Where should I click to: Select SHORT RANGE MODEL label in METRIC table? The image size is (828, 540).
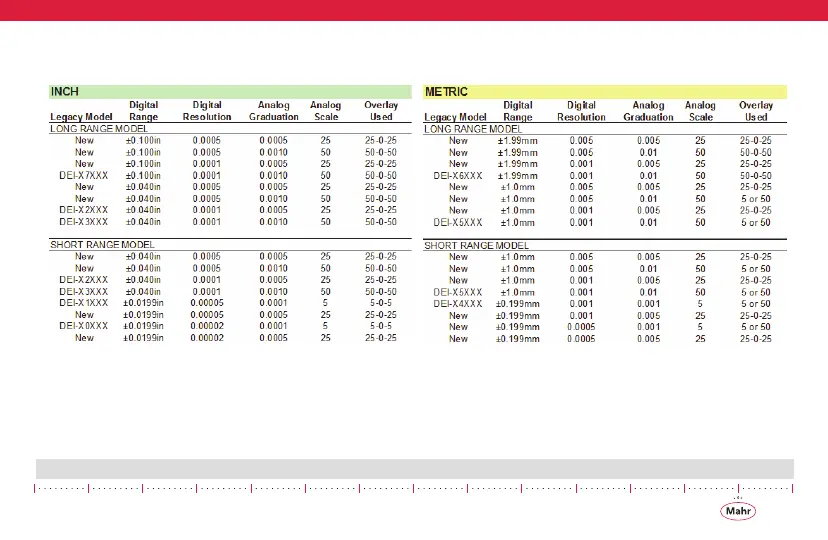click(x=476, y=246)
